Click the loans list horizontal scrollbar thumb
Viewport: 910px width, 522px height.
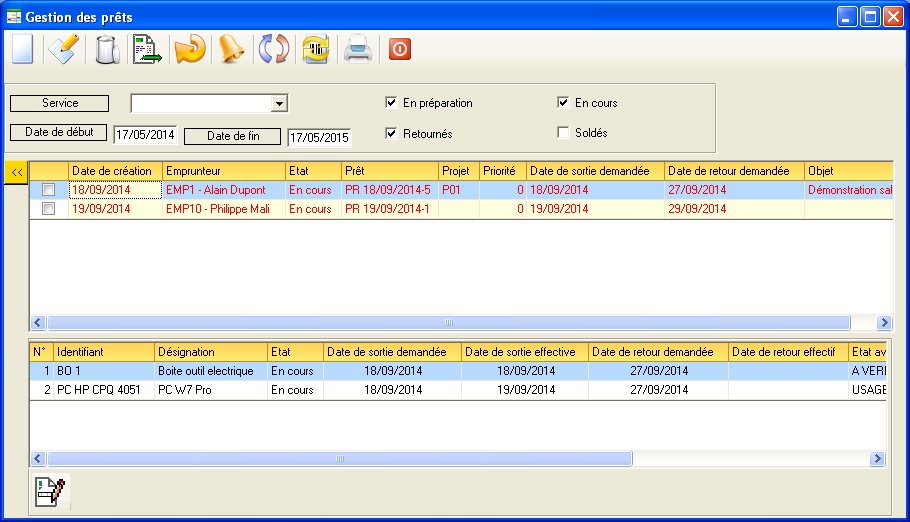449,323
